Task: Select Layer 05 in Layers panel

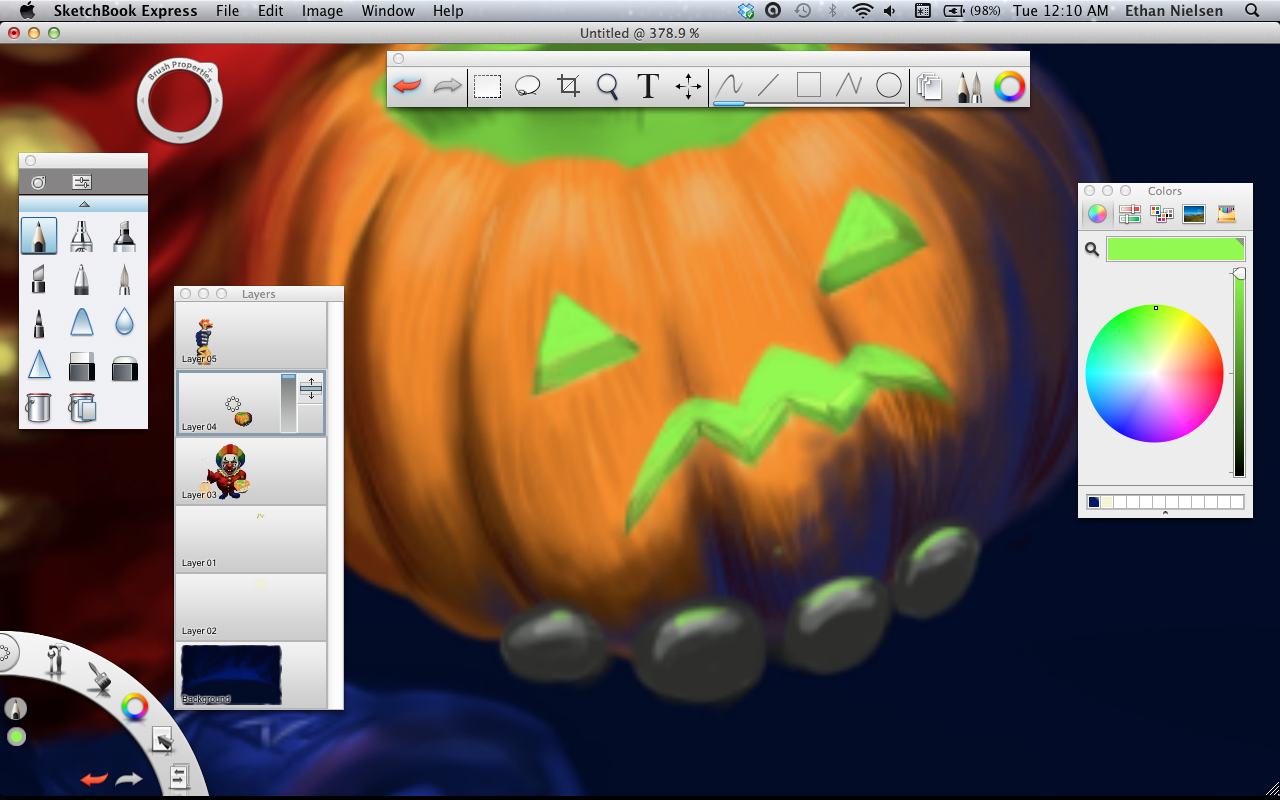Action: pyautogui.click(x=251, y=335)
